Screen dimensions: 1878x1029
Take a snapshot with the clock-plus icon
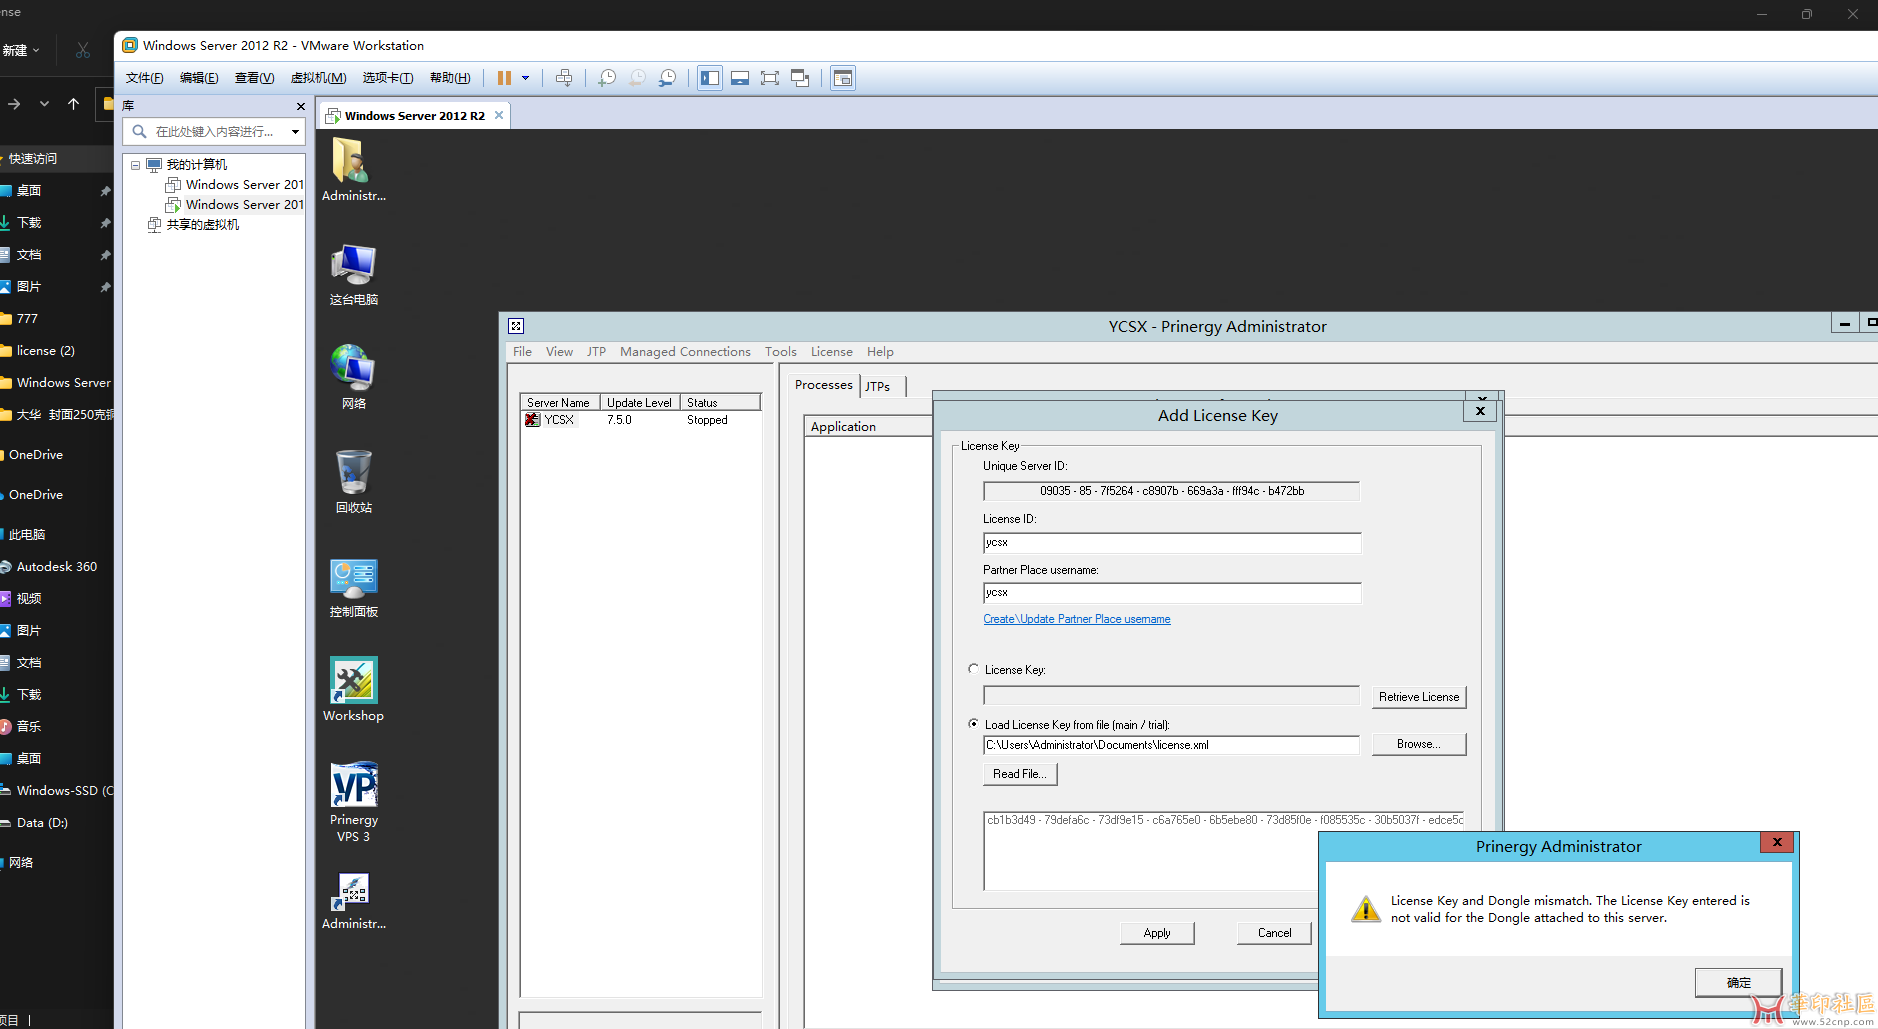tap(607, 78)
